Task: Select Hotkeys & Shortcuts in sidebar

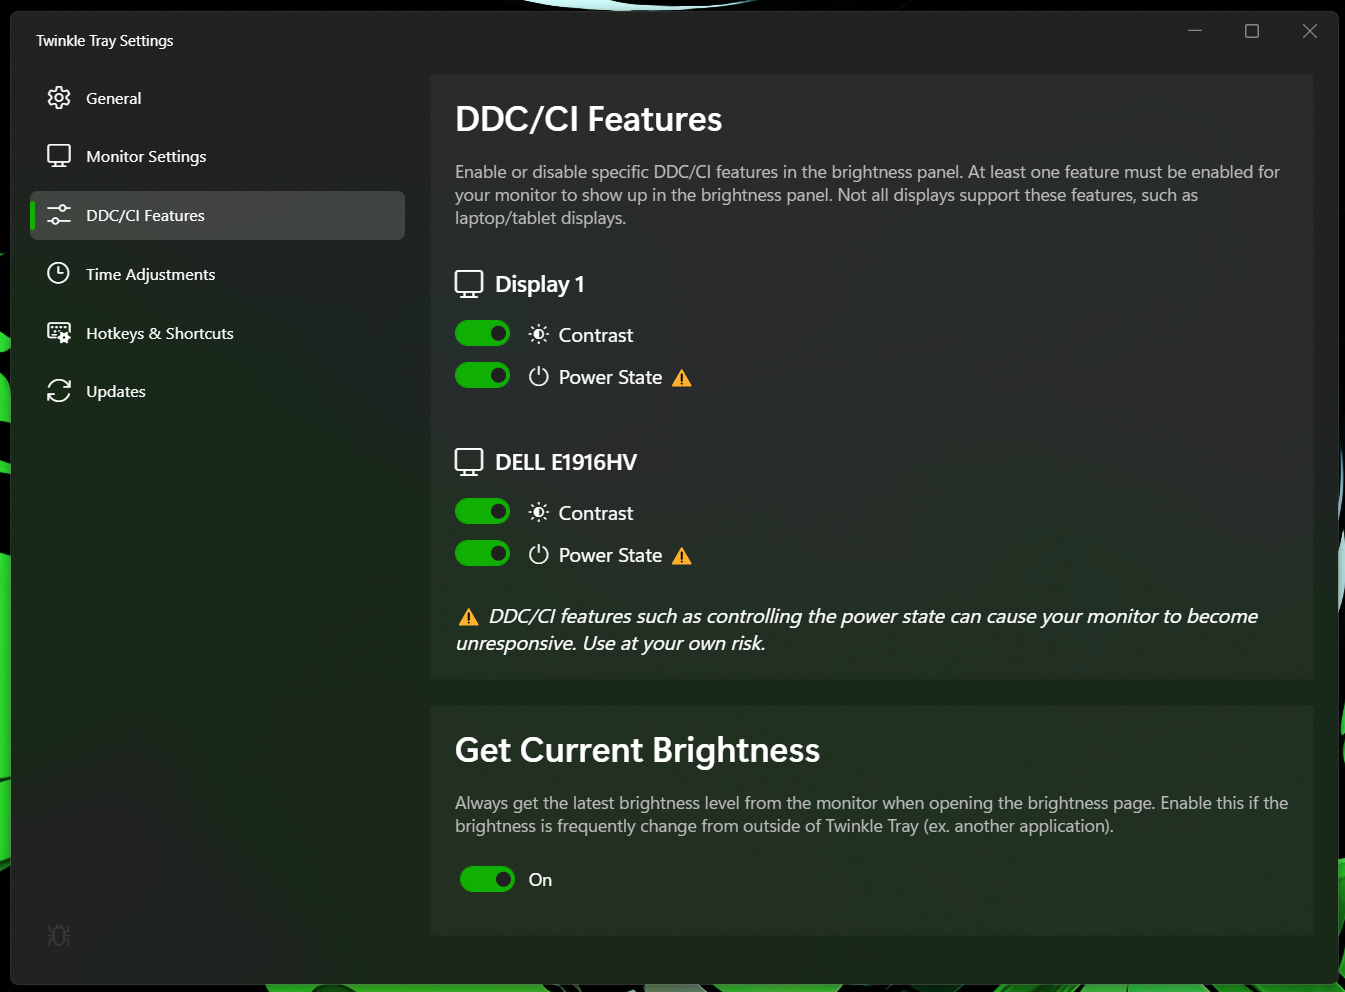Action: pos(160,334)
